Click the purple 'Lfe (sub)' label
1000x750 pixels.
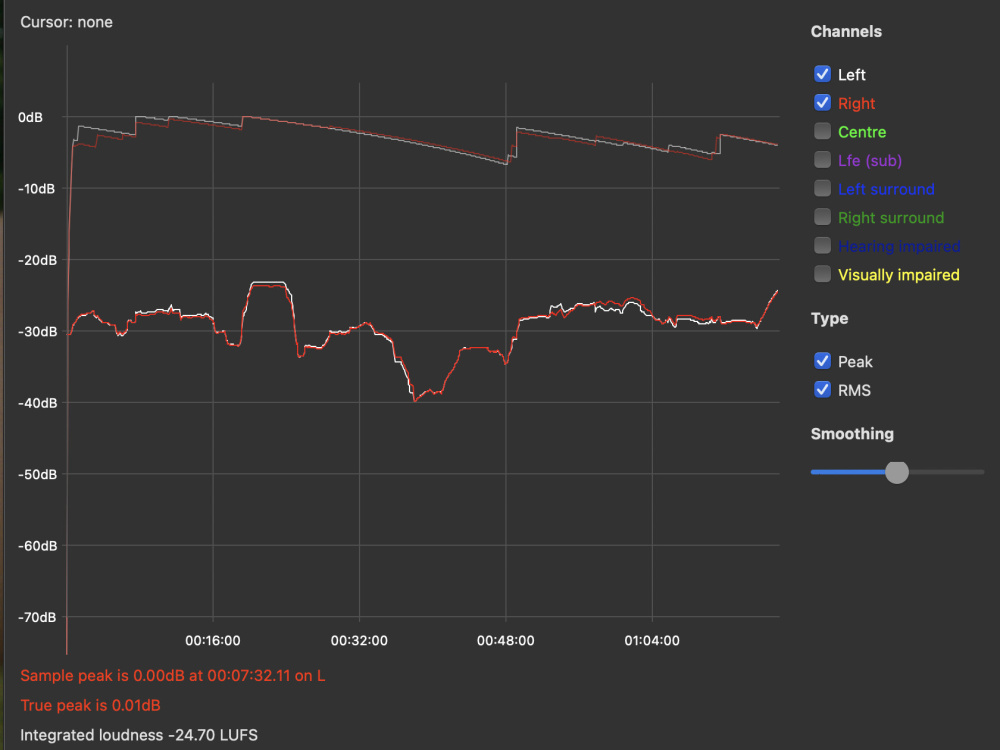870,161
